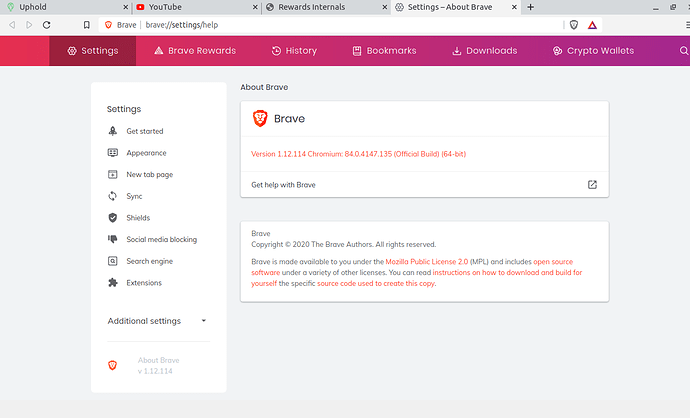Minimize the browser window
The height and width of the screenshot is (418, 690).
[x=656, y=7]
